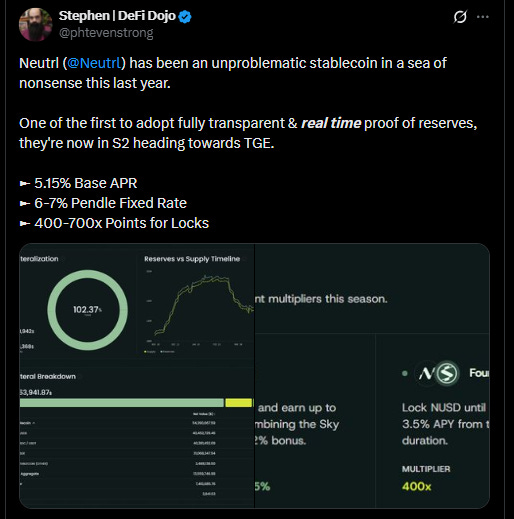Viewport: 514px width, 519px height.
Task: Click the N logo icon beside NUSD
Action: click(426, 373)
